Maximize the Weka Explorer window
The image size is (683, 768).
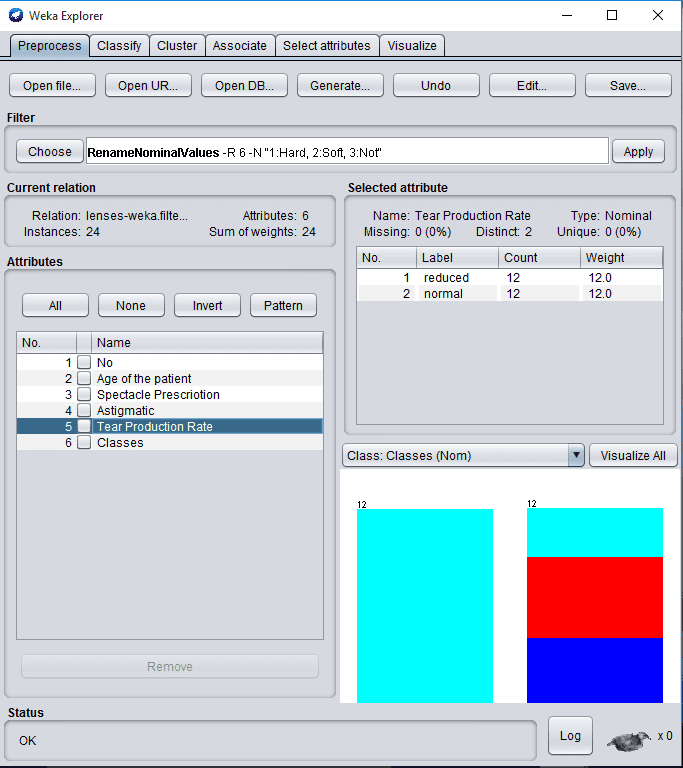(x=612, y=15)
